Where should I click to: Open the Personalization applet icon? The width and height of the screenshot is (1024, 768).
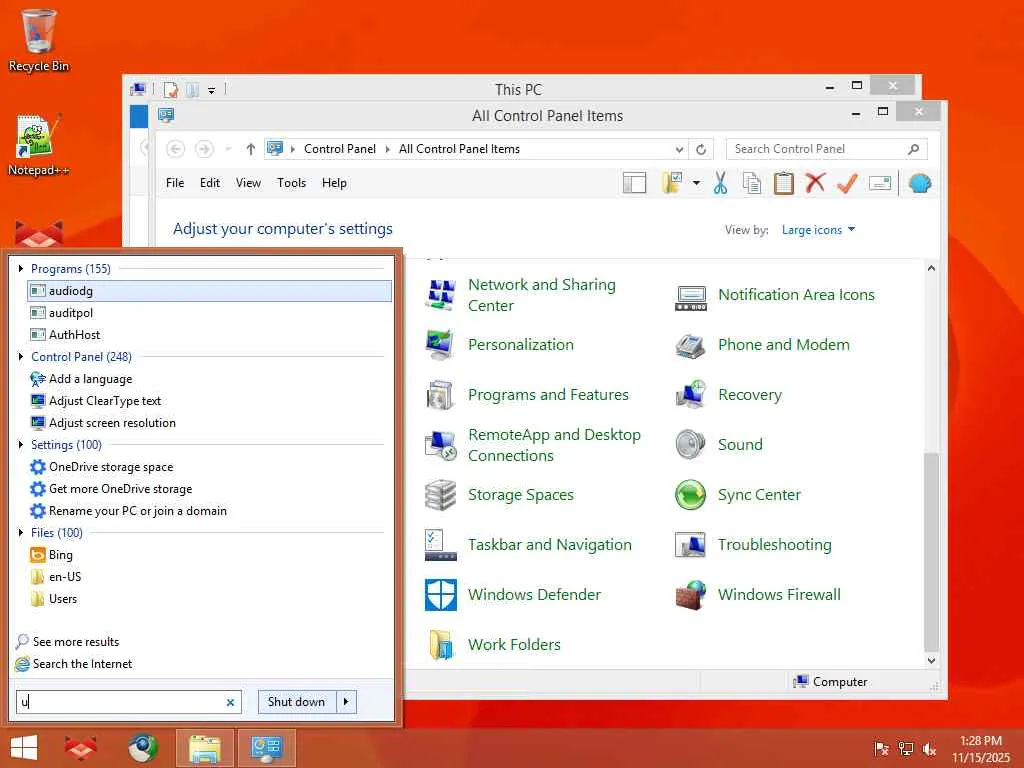click(440, 345)
